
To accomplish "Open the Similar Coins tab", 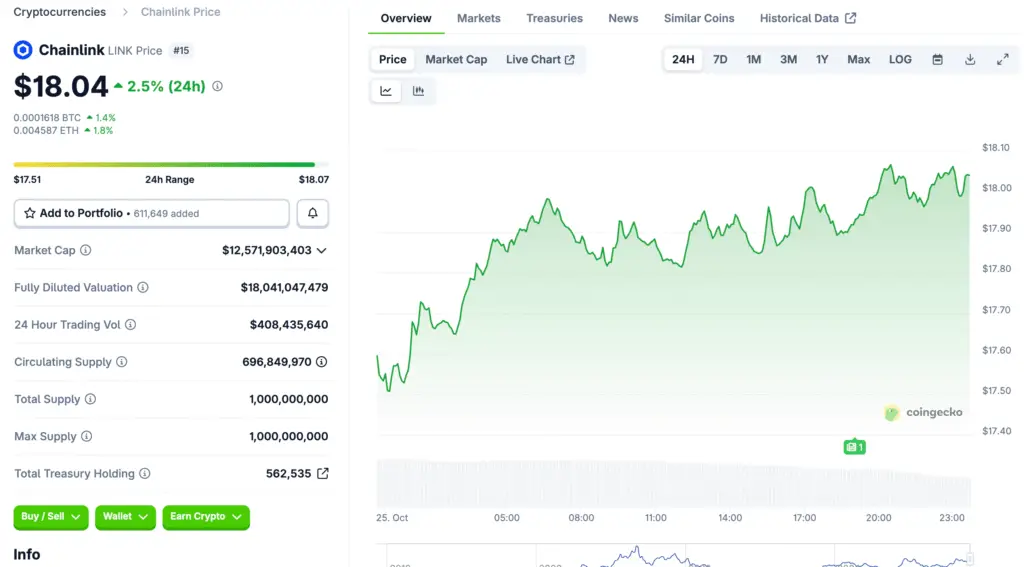I will click(x=698, y=18).
